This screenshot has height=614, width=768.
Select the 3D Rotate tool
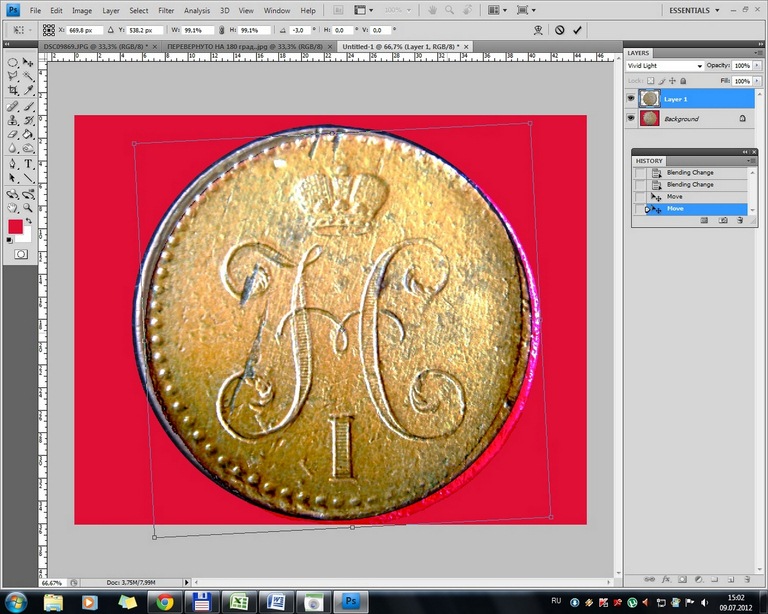click(13, 194)
